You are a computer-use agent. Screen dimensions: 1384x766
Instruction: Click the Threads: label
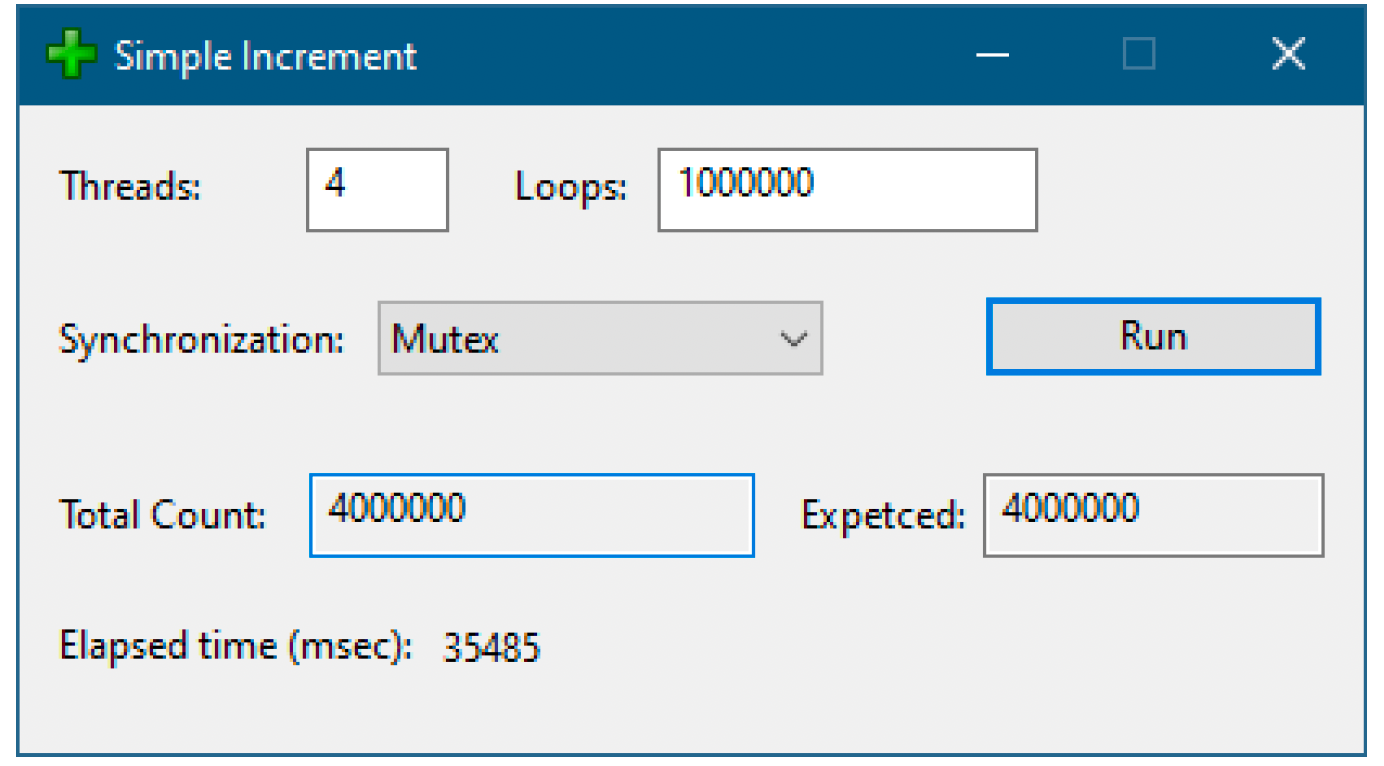(131, 187)
